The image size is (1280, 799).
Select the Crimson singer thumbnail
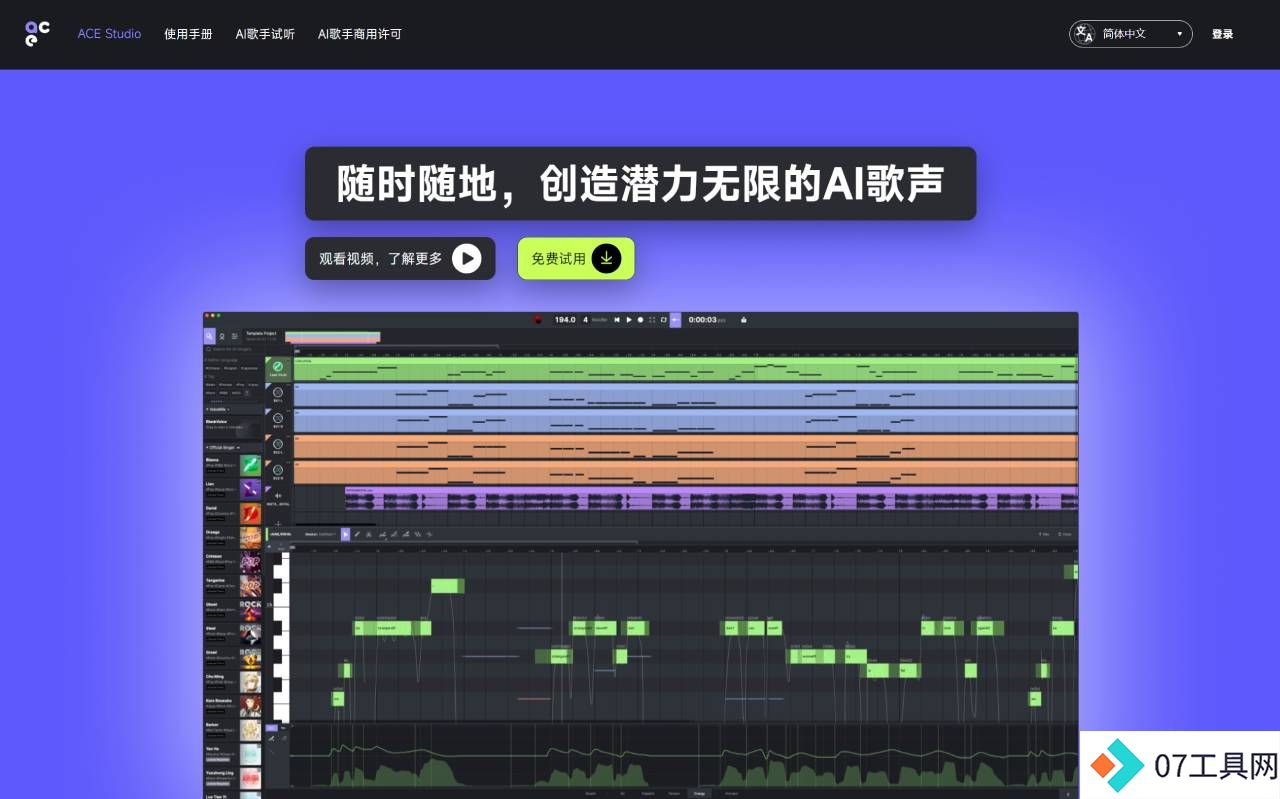point(250,562)
